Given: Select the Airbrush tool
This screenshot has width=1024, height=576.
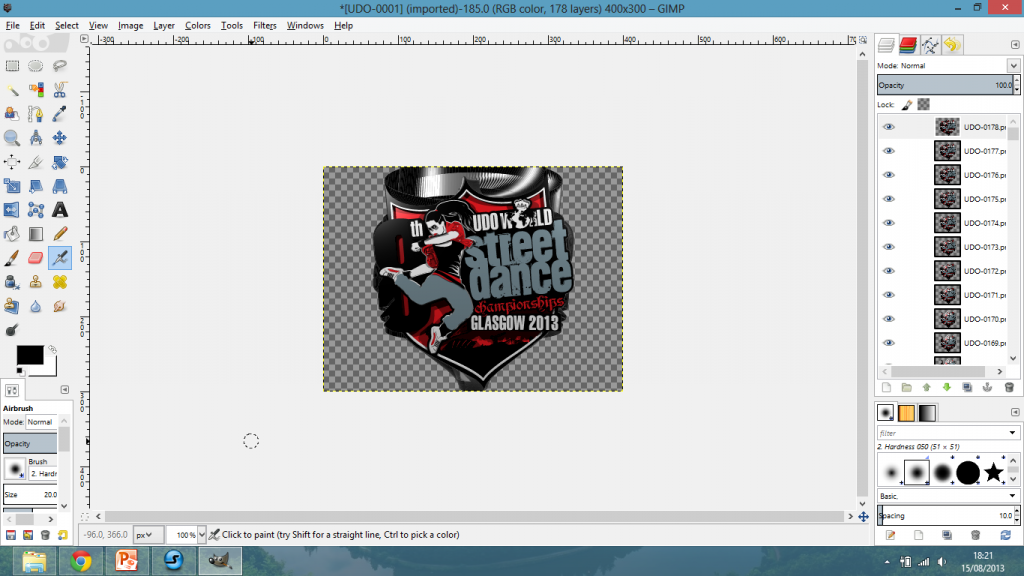Looking at the screenshot, I should (59, 258).
